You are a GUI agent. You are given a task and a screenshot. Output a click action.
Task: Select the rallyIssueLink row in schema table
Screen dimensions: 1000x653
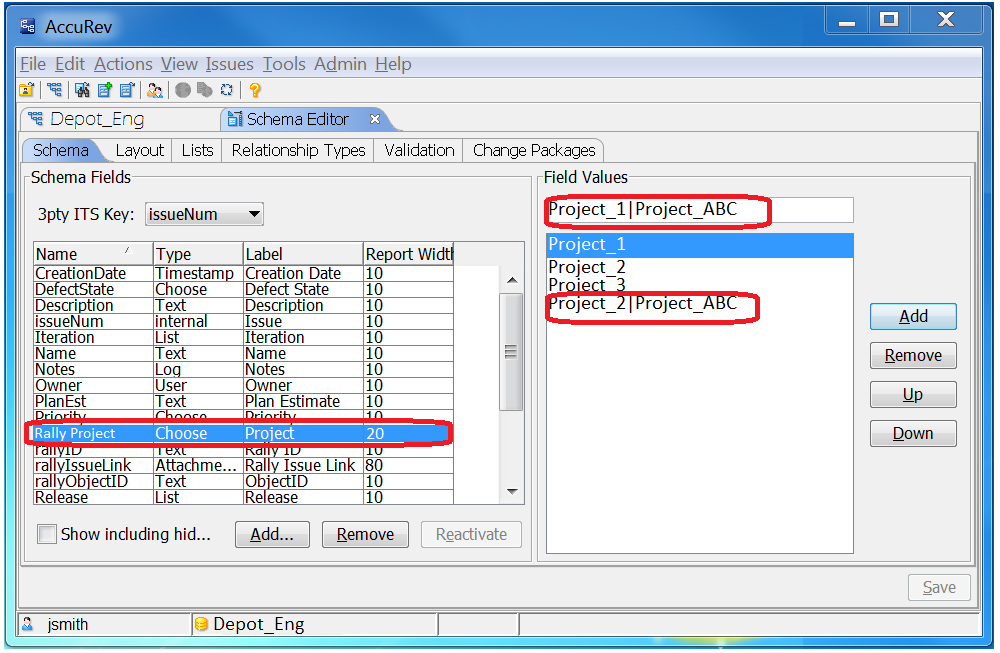[x=83, y=465]
